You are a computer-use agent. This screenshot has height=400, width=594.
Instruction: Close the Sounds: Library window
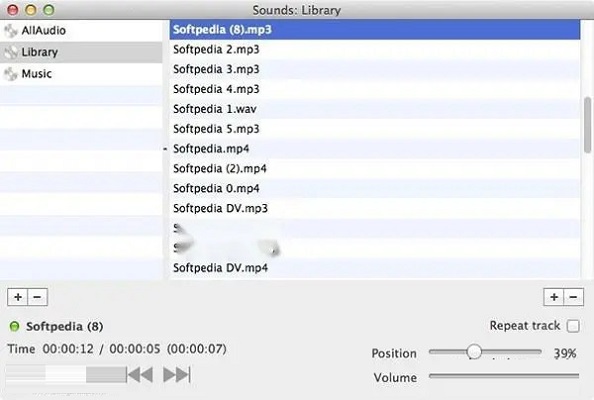click(x=13, y=10)
